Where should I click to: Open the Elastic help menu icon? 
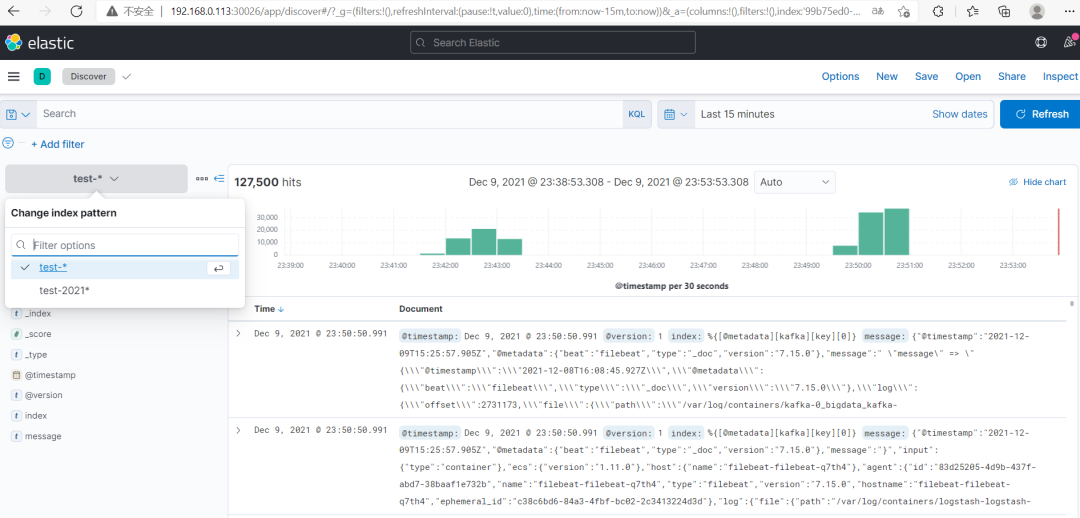point(1041,43)
